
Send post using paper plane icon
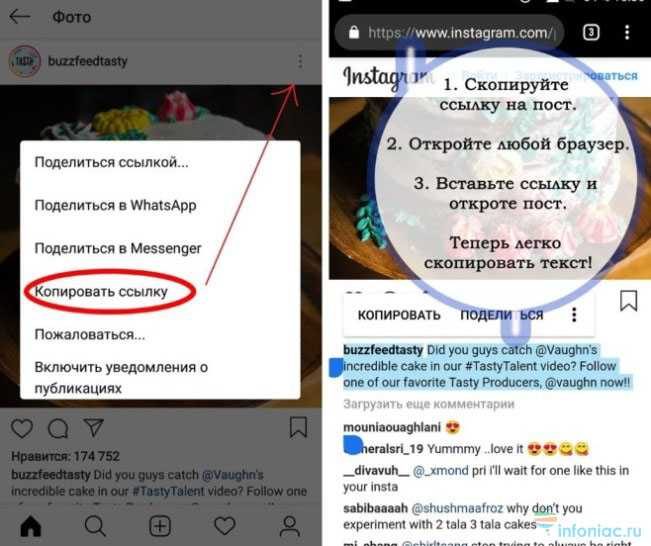[93, 427]
